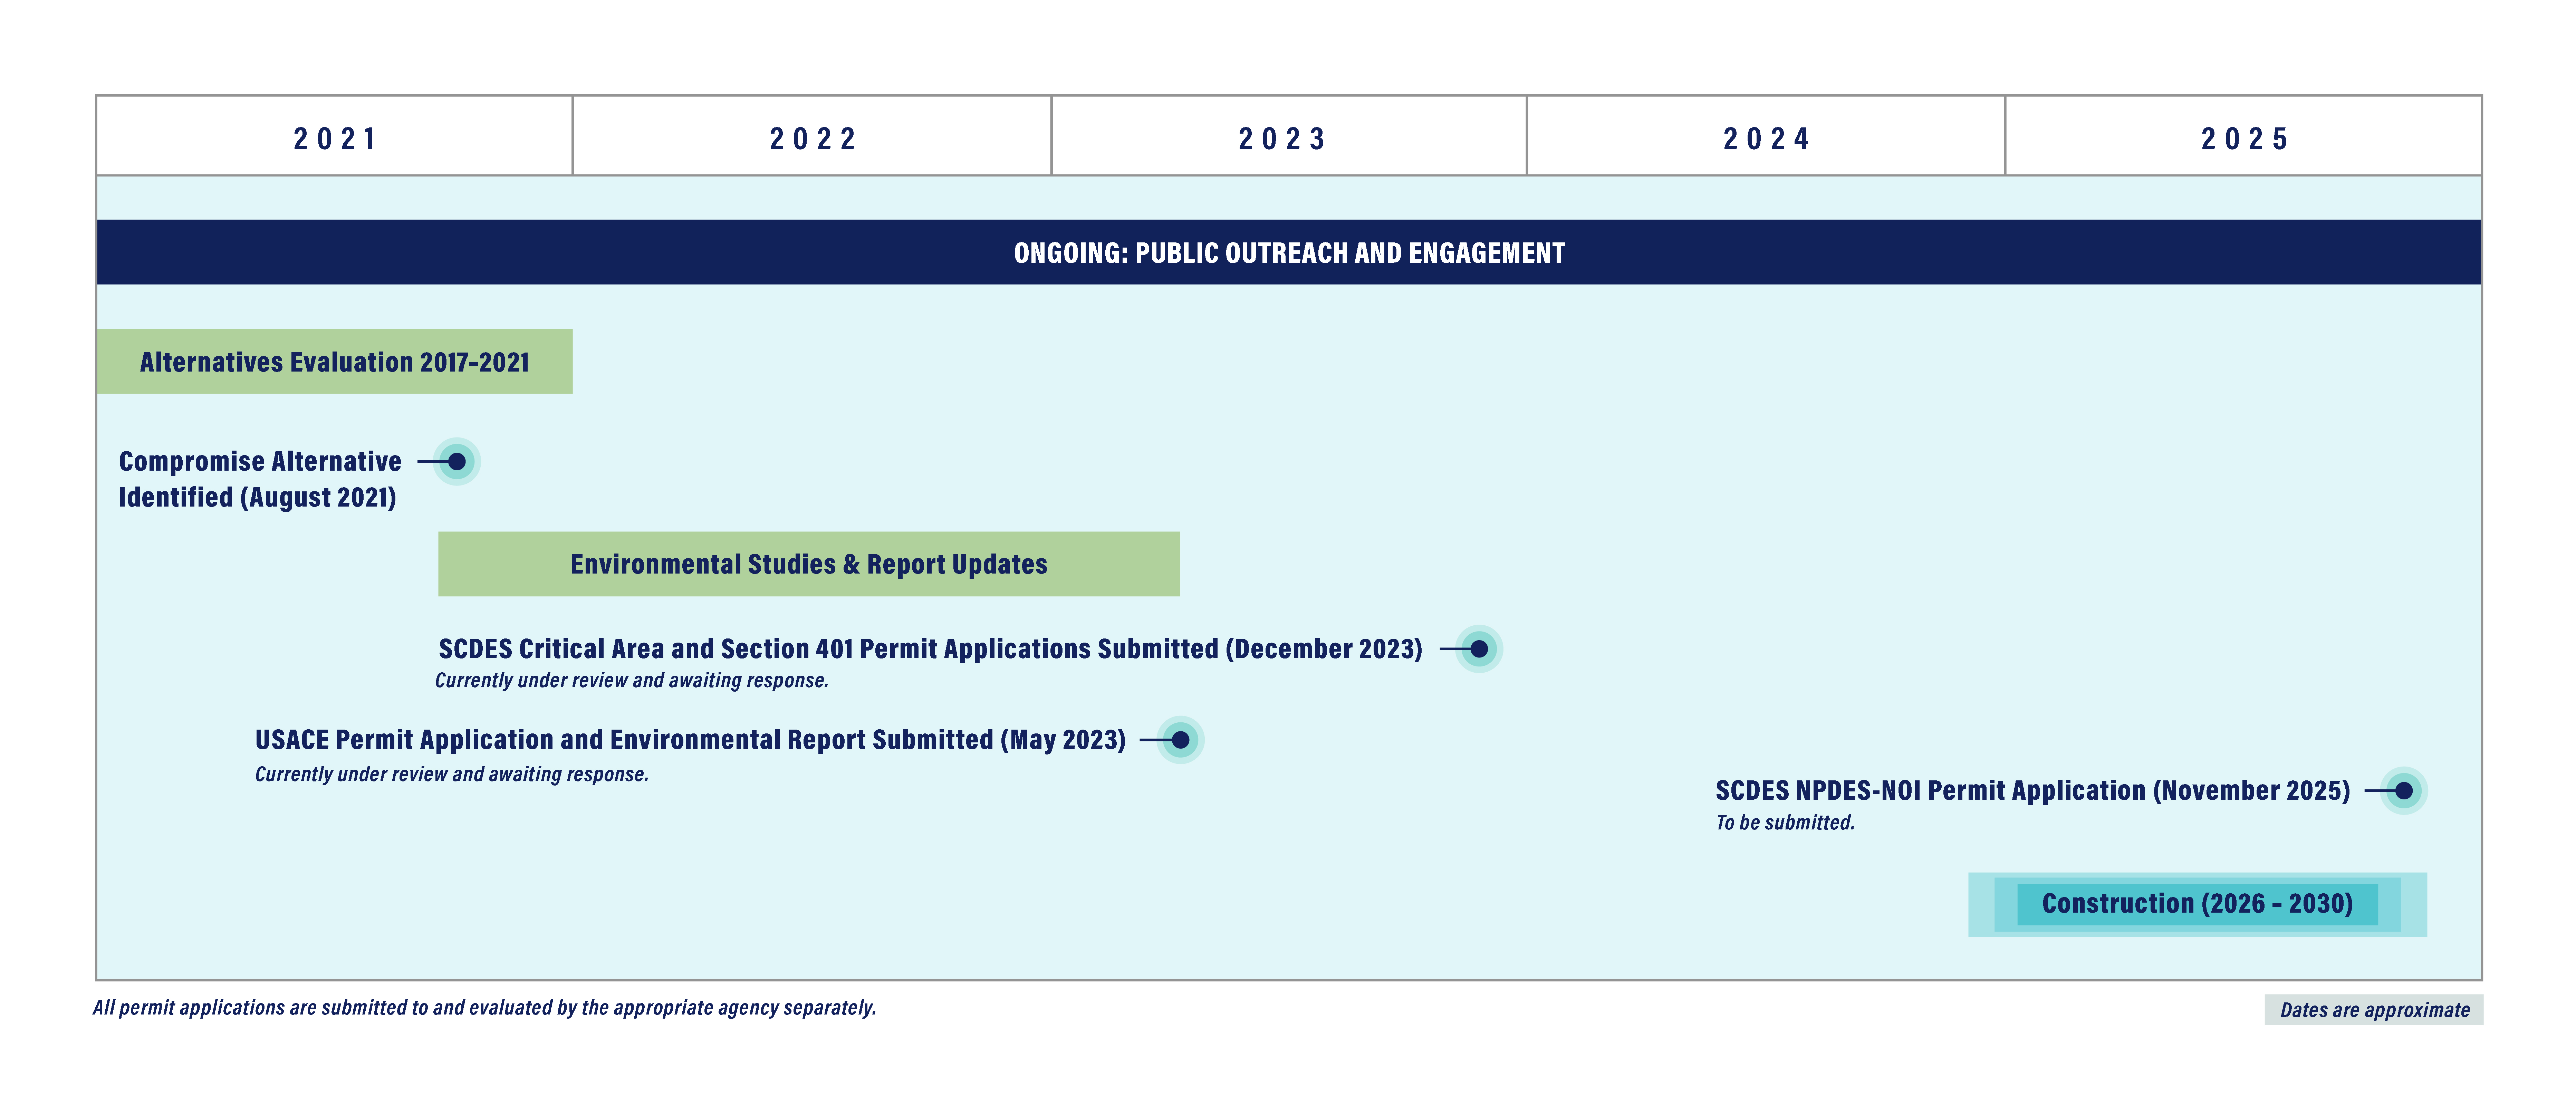2576x1106 pixels.
Task: Click the SCDES NPDES-NOI Permit Application text
Action: [2032, 791]
